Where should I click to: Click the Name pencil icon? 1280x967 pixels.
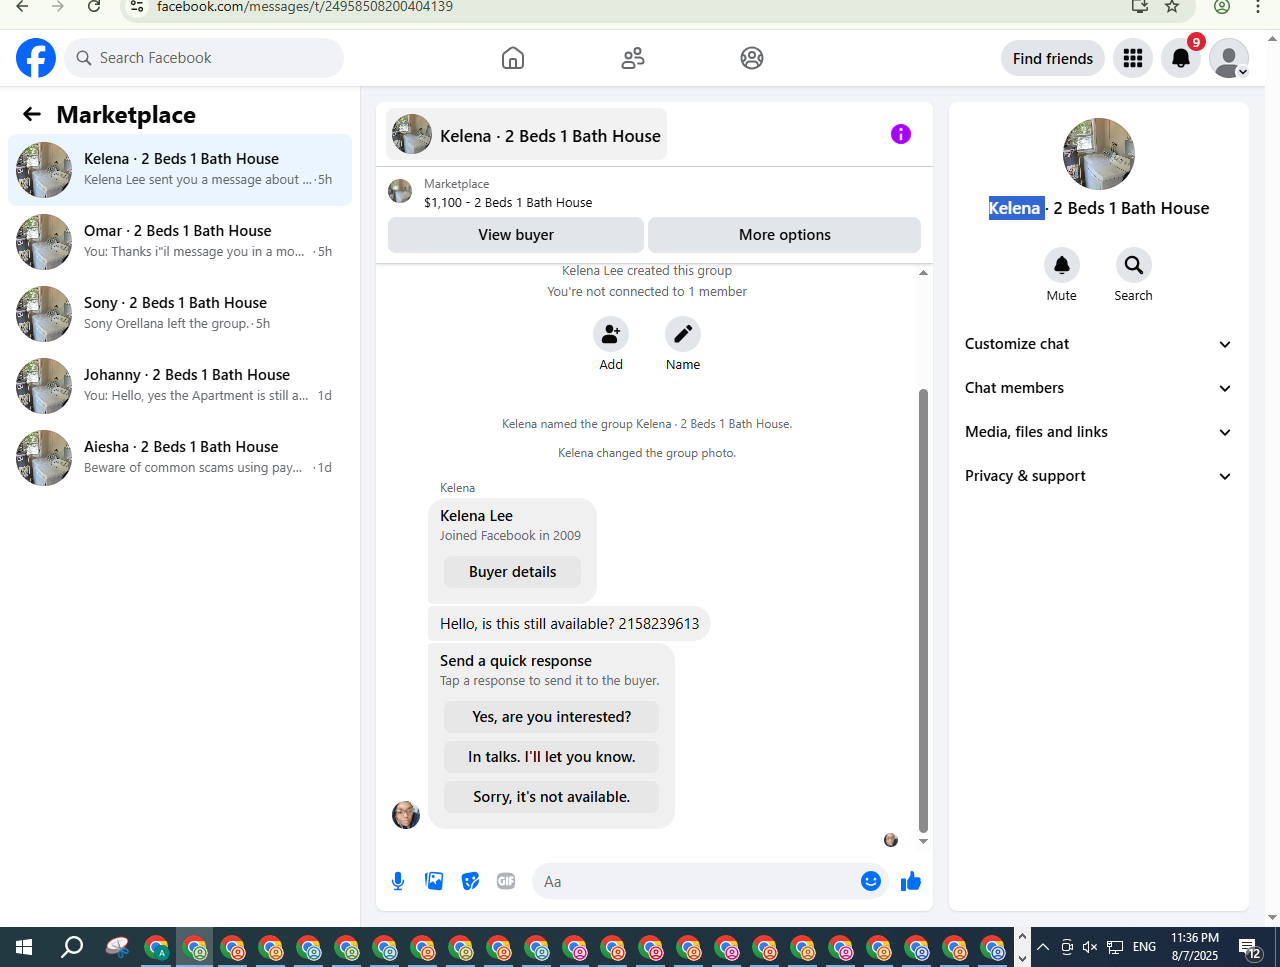pos(683,334)
